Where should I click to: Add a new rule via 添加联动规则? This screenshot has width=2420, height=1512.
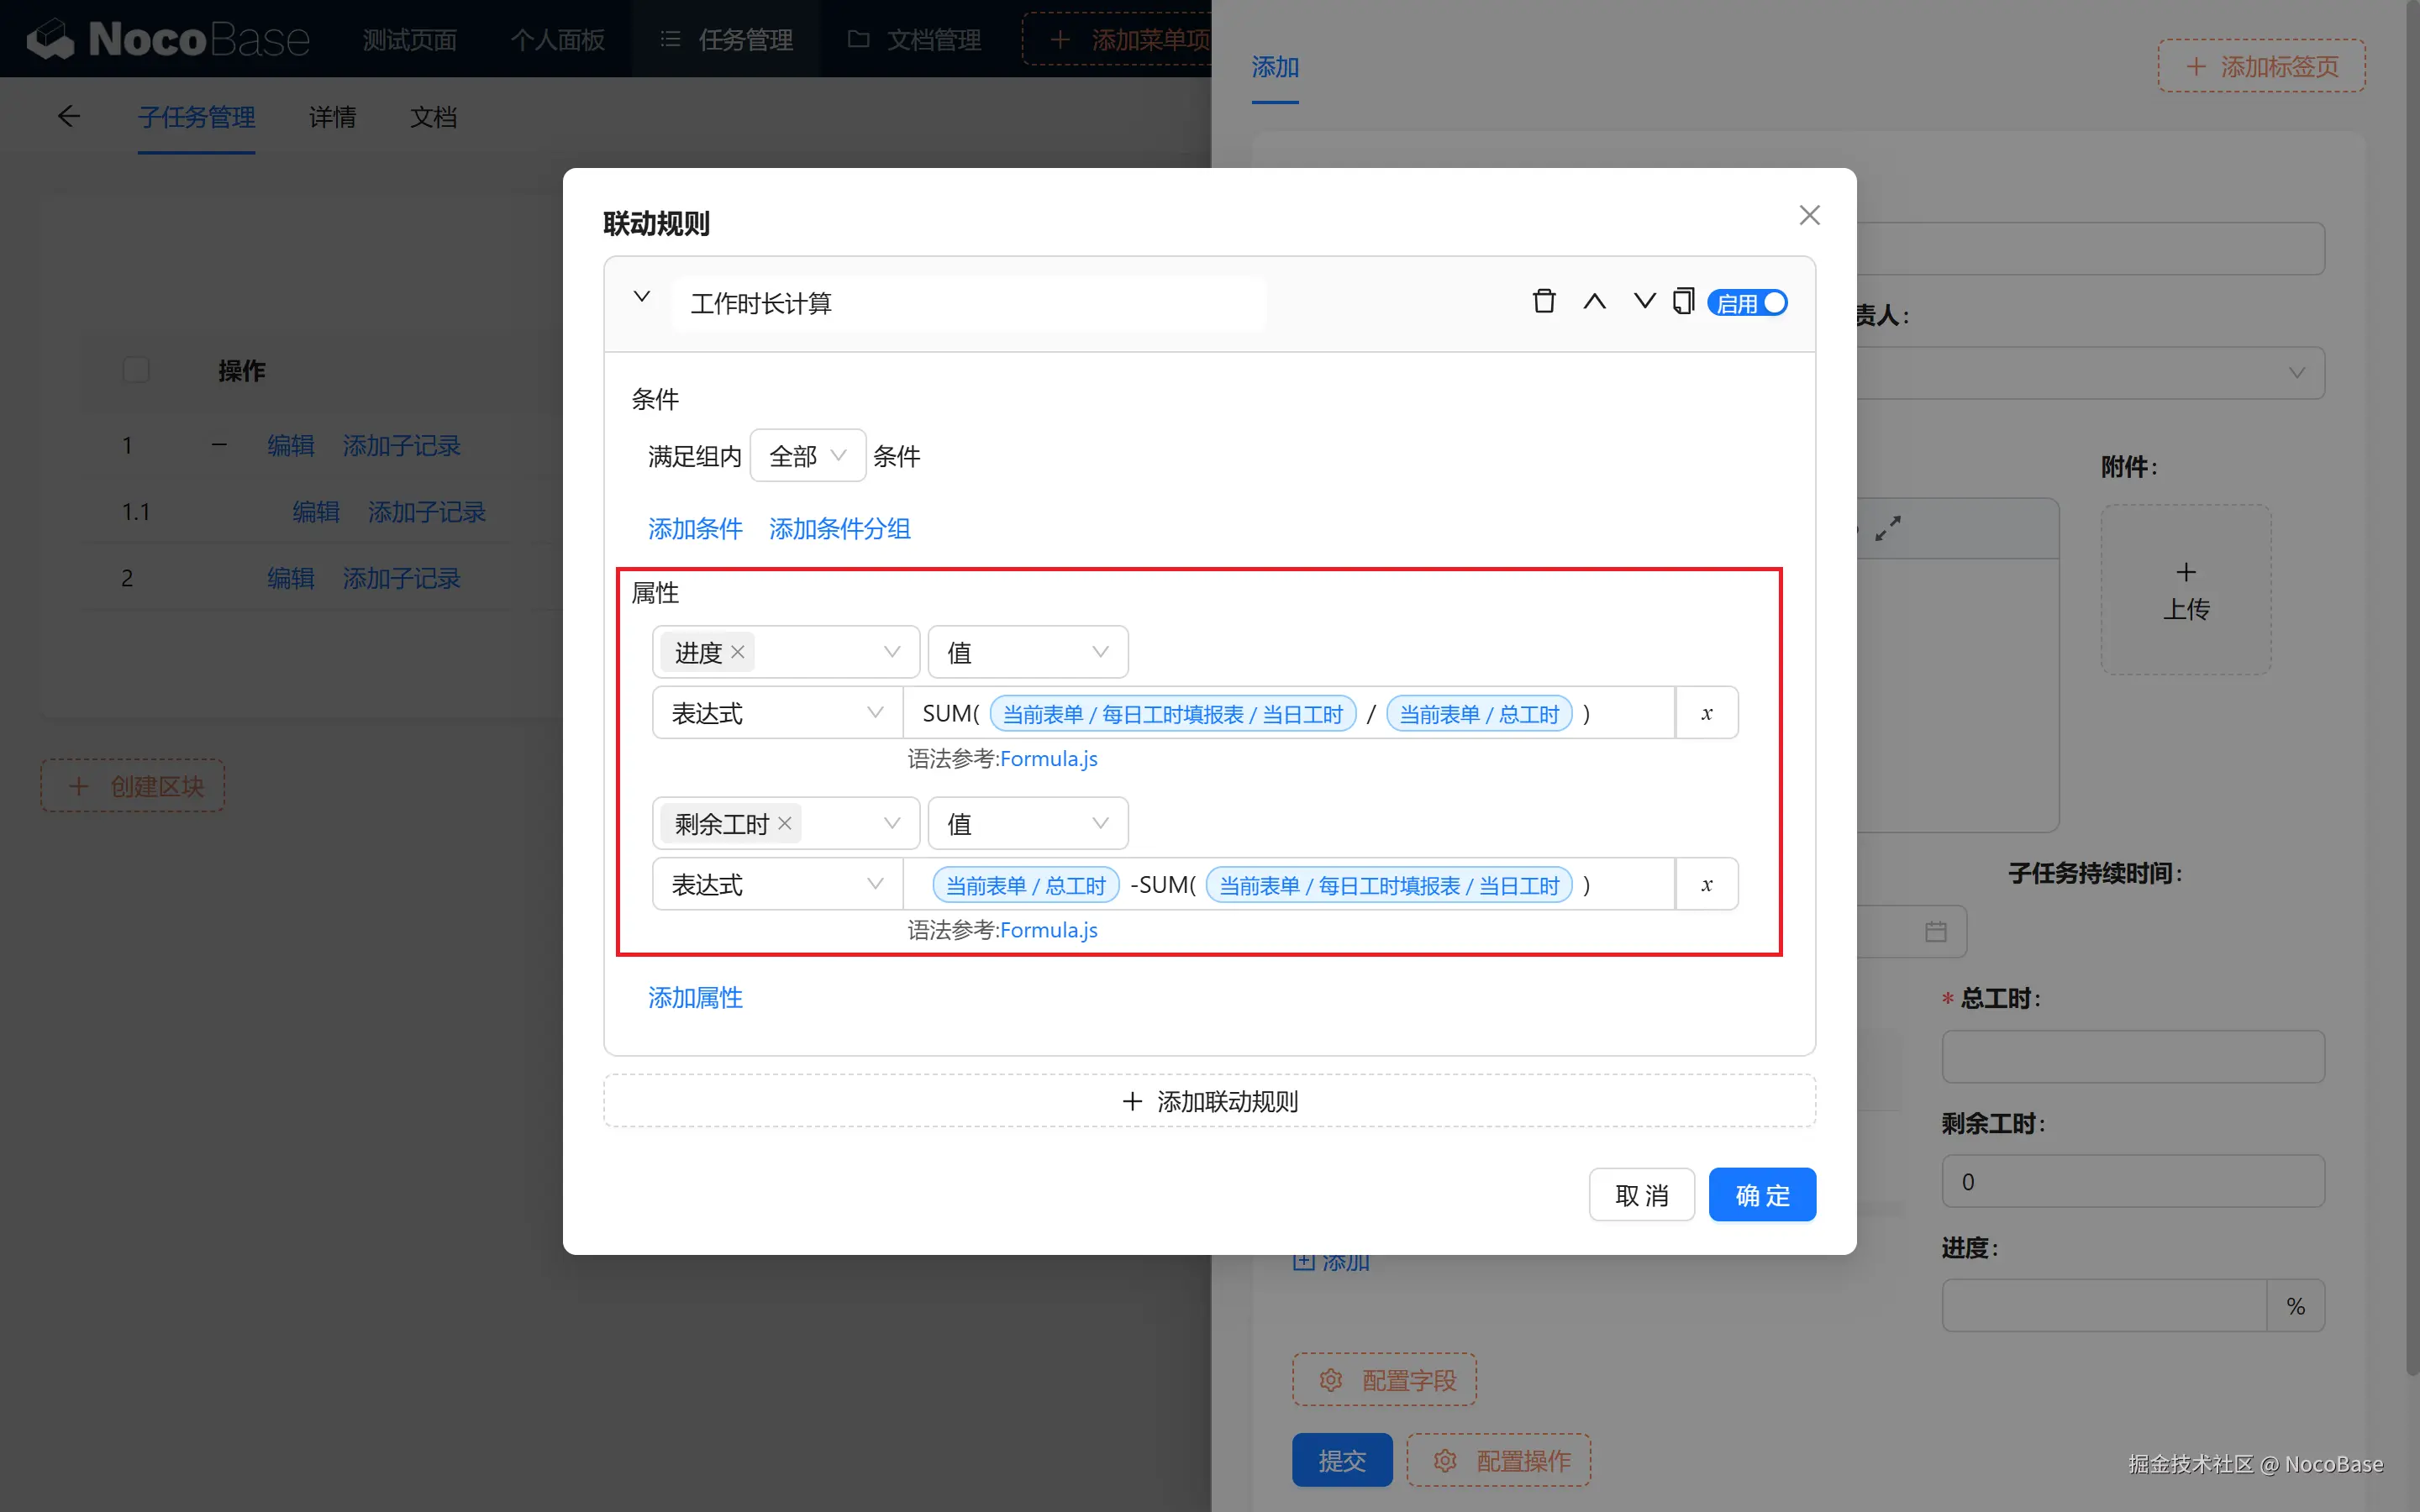coord(1209,1101)
